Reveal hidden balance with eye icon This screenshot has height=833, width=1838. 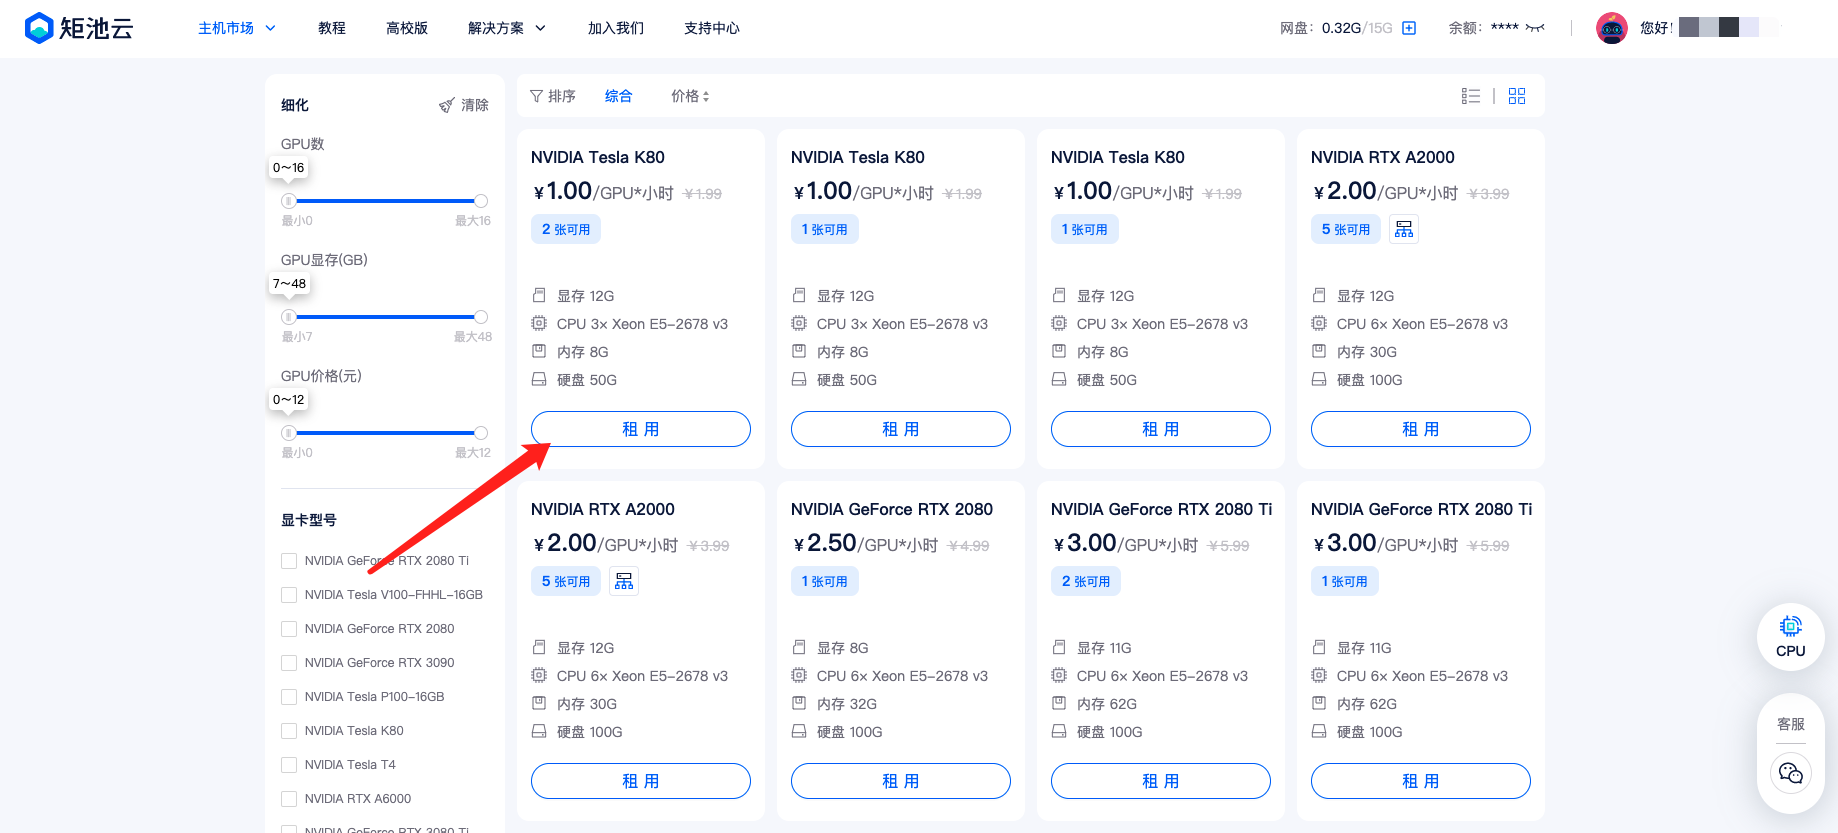click(1535, 28)
